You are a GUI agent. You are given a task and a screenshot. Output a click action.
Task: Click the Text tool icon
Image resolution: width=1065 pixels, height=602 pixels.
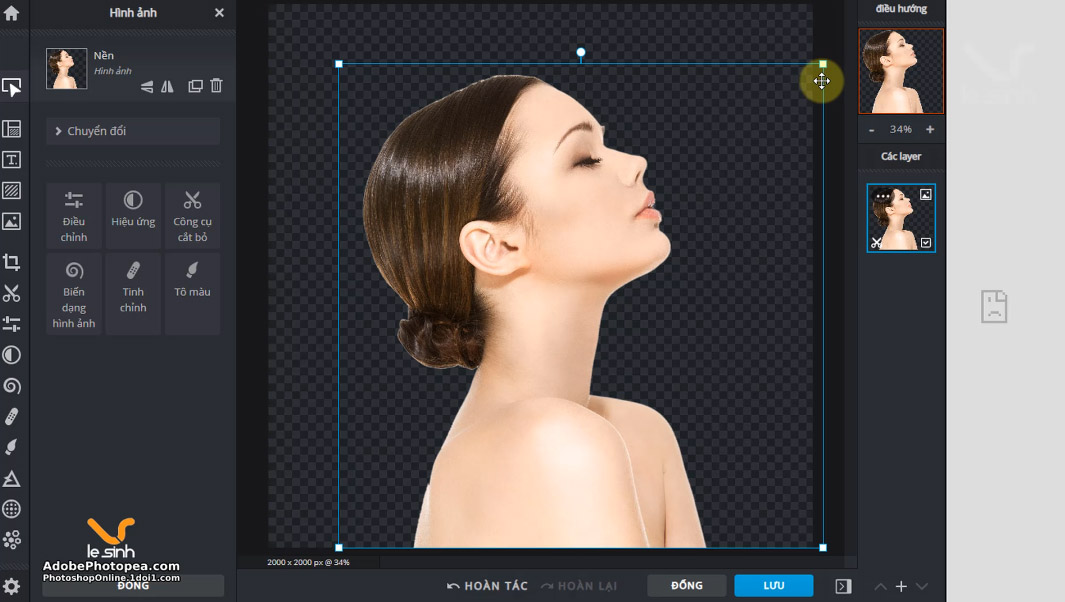[x=12, y=160]
